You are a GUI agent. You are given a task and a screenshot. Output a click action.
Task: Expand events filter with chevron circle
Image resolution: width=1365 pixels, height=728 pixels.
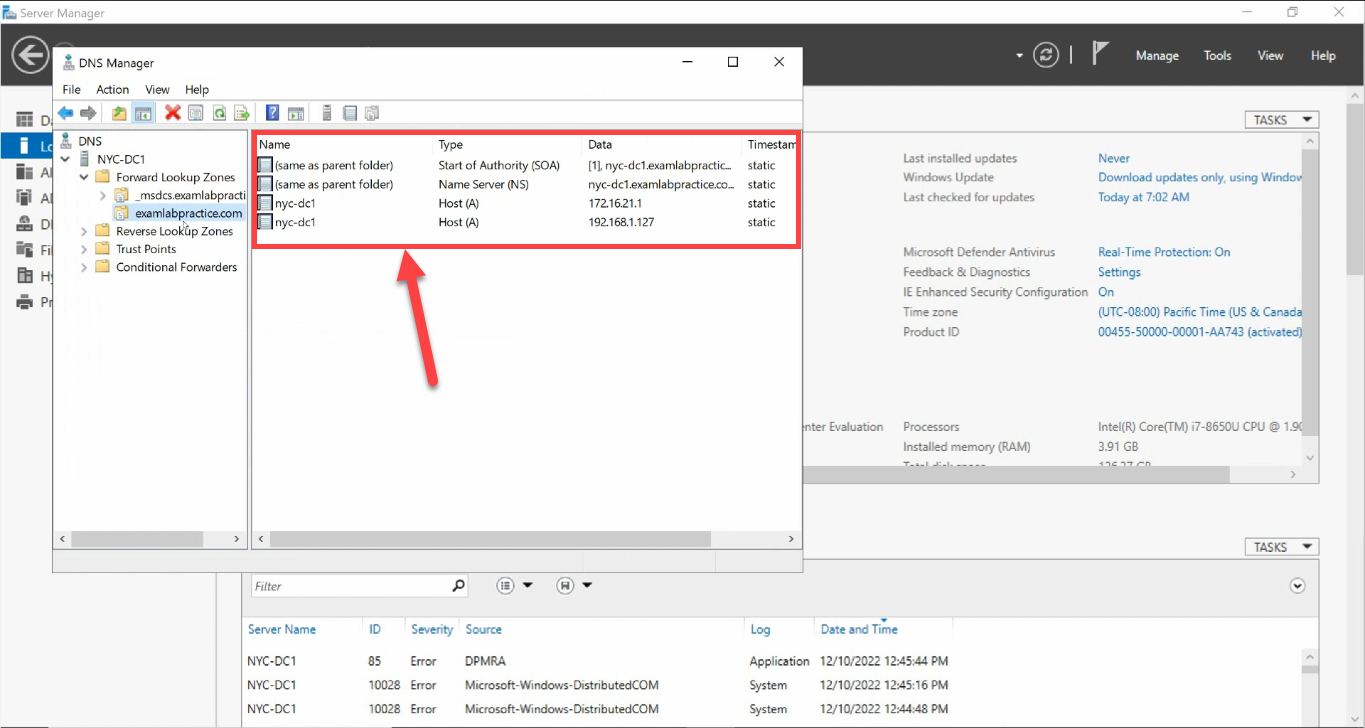(1298, 586)
